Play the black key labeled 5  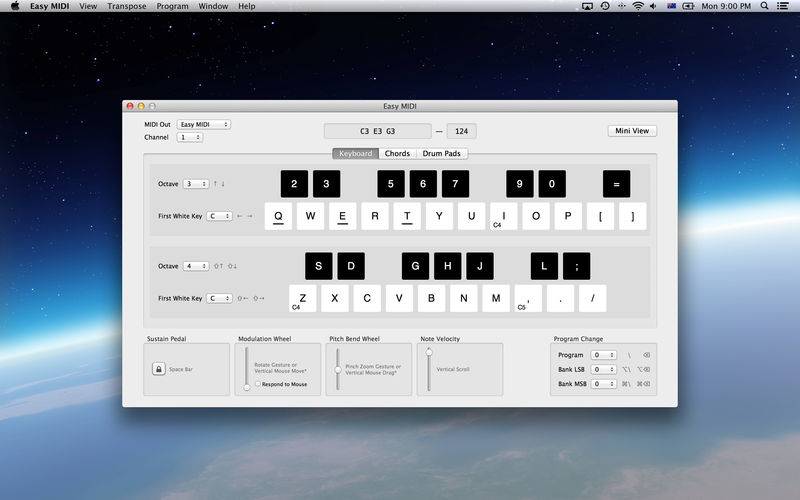(x=391, y=184)
